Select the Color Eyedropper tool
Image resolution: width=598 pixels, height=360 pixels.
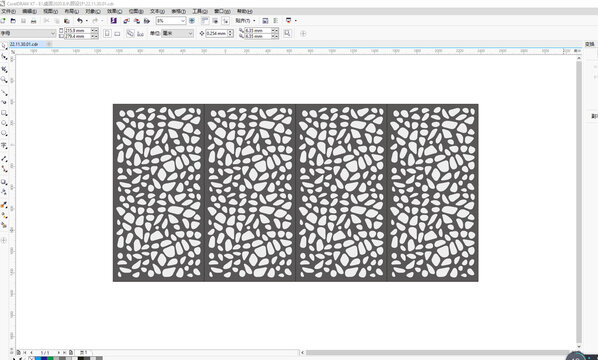4,205
